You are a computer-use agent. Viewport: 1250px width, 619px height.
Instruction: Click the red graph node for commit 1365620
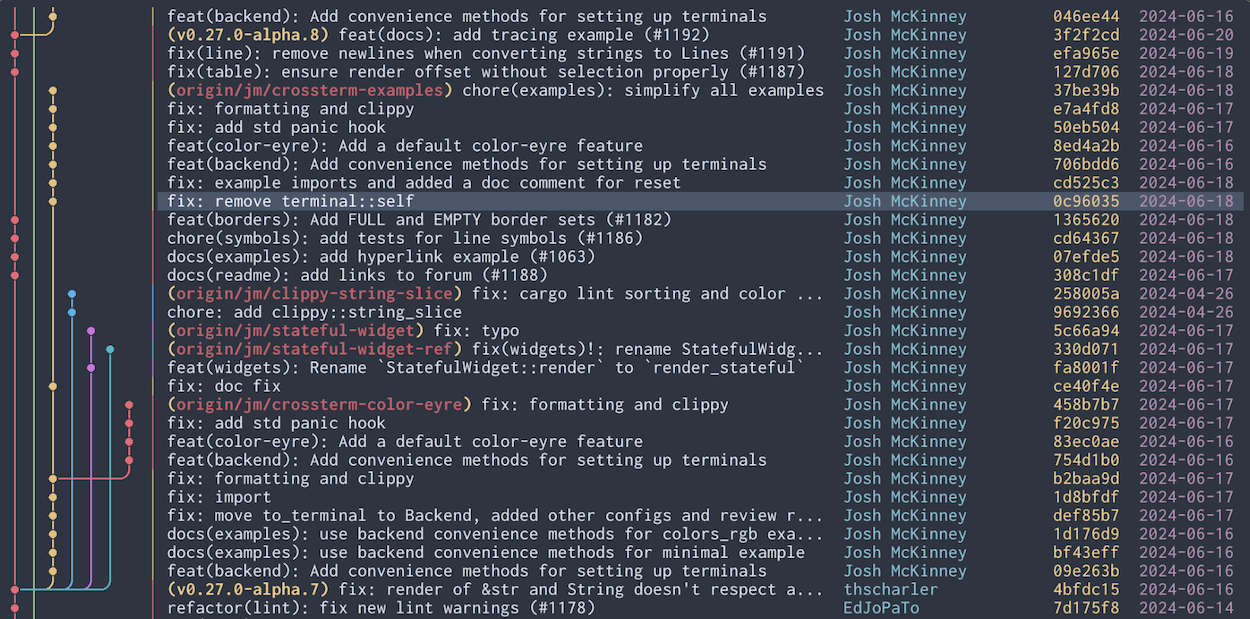tap(15, 220)
